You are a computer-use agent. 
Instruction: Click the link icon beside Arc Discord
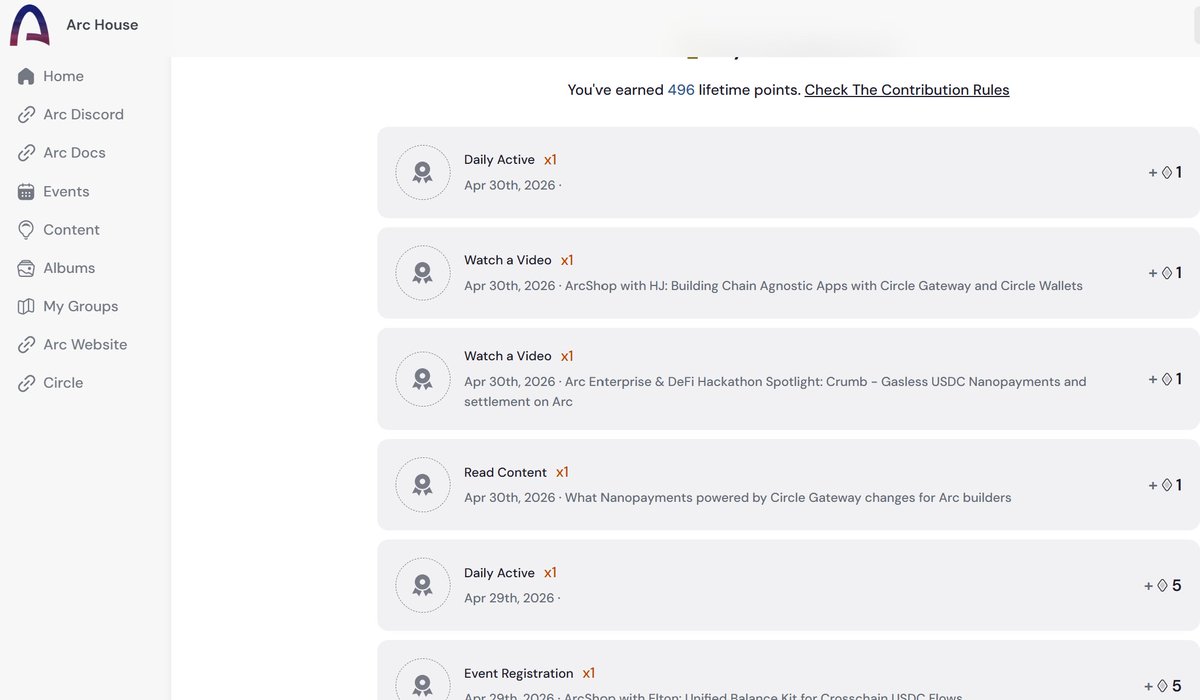coord(26,115)
